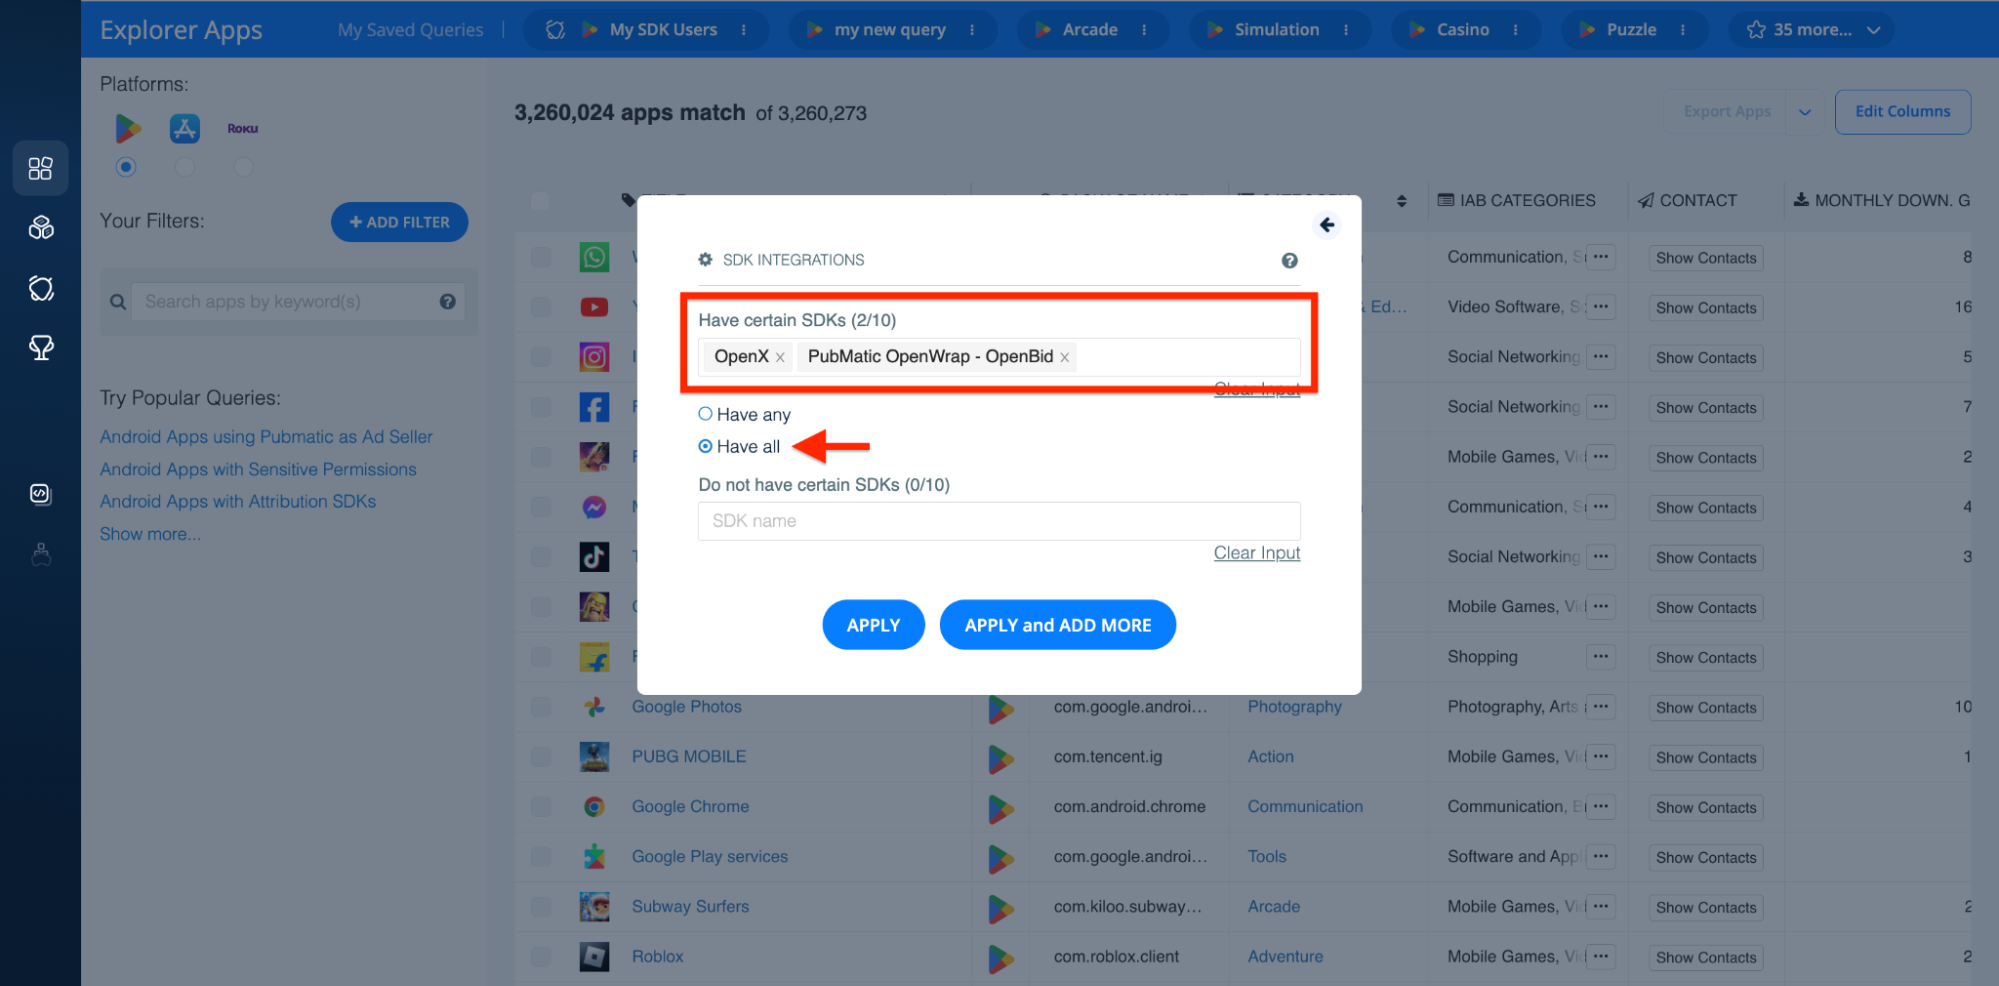Select the Apple App Store platform icon
This screenshot has width=1999, height=986.
point(185,128)
